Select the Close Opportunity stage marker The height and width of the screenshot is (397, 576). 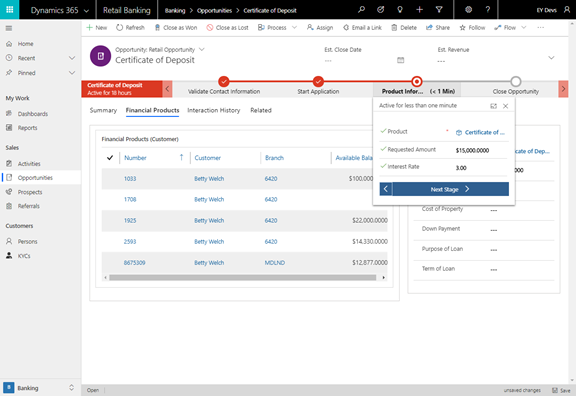[x=516, y=81]
